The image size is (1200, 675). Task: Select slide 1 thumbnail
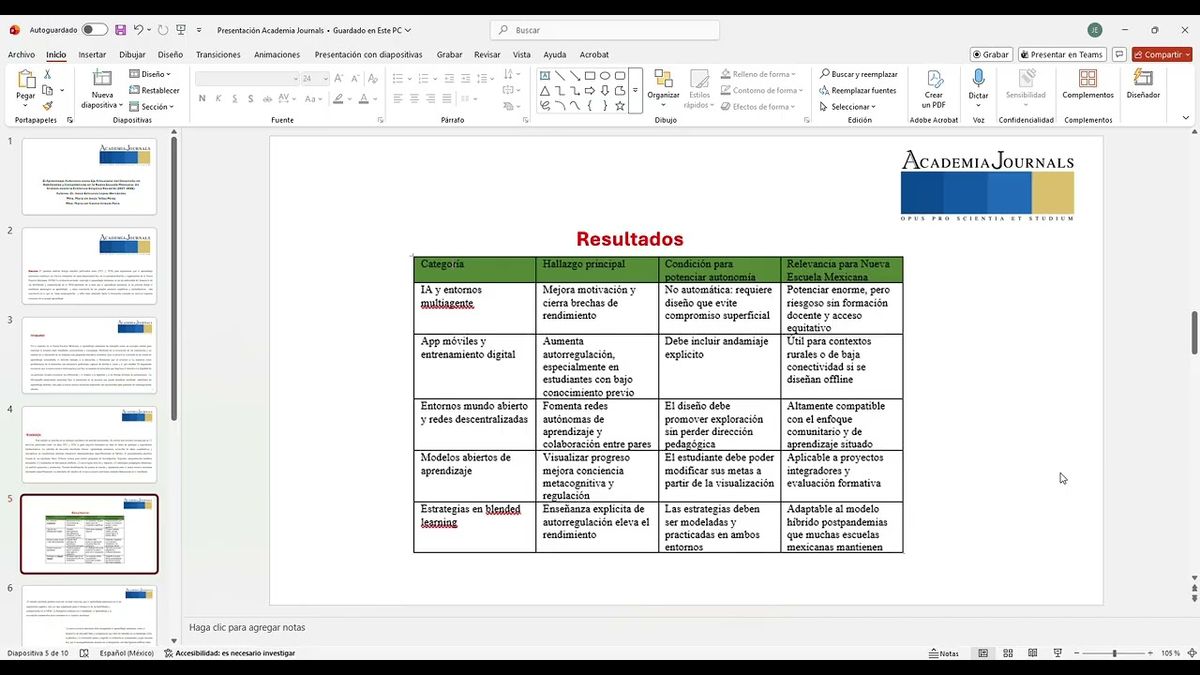tap(89, 177)
